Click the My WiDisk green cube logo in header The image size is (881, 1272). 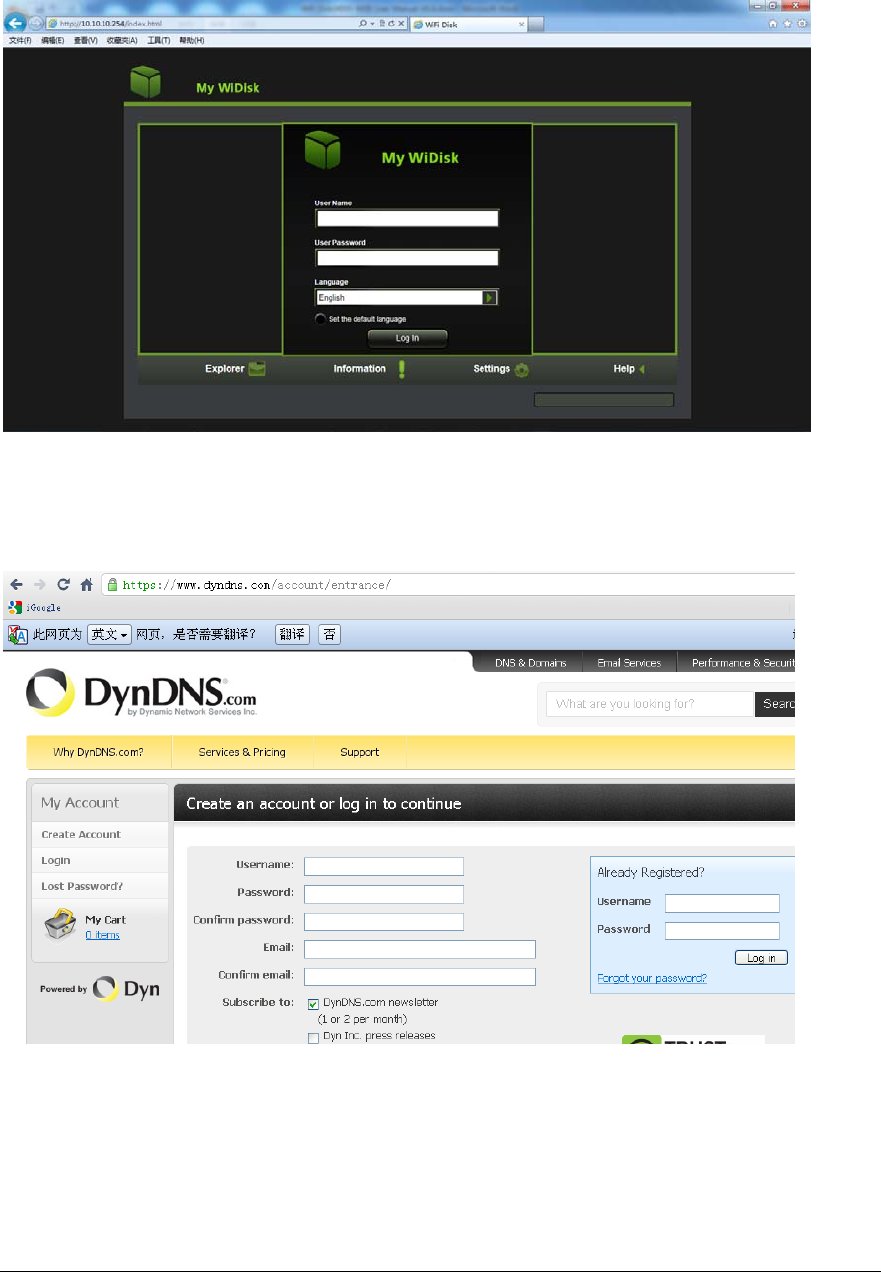[146, 83]
